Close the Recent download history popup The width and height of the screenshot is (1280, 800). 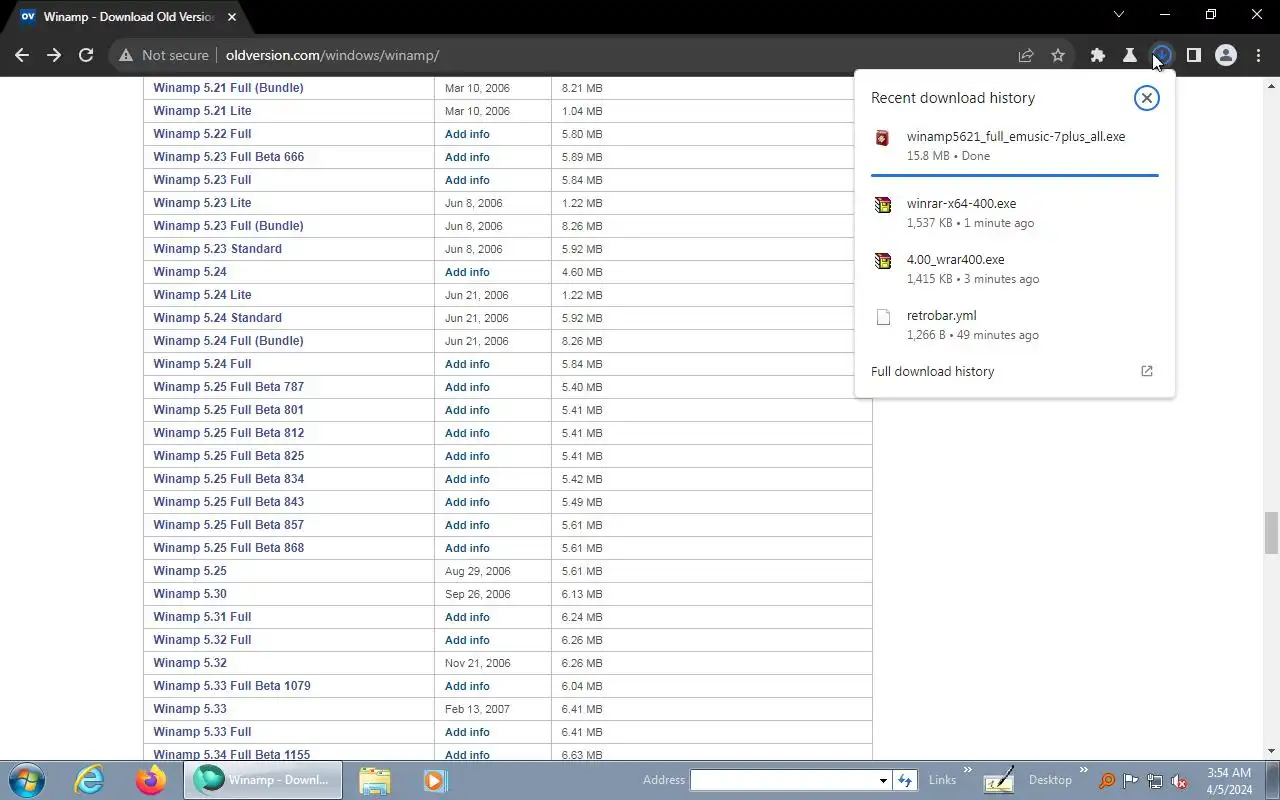point(1147,98)
